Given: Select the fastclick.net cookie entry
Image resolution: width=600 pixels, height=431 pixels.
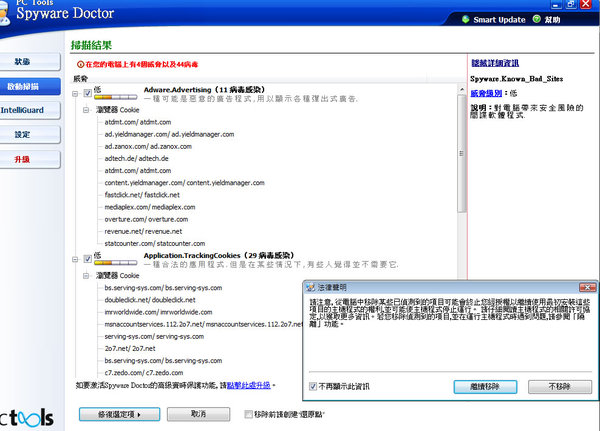Looking at the screenshot, I should [x=142, y=195].
